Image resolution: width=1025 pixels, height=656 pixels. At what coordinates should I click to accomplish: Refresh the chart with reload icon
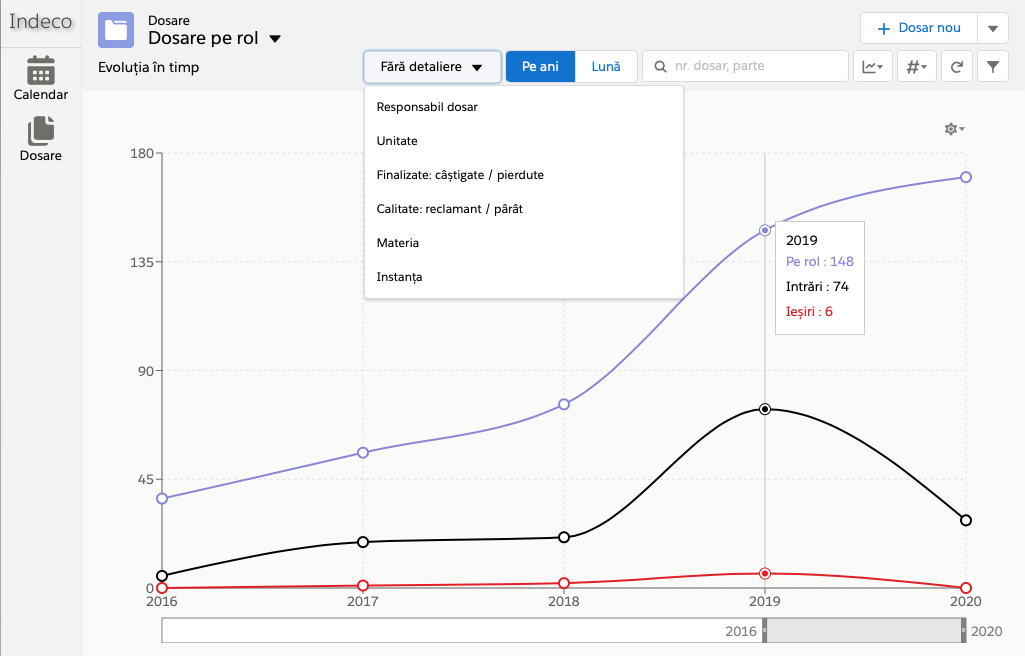tap(957, 67)
